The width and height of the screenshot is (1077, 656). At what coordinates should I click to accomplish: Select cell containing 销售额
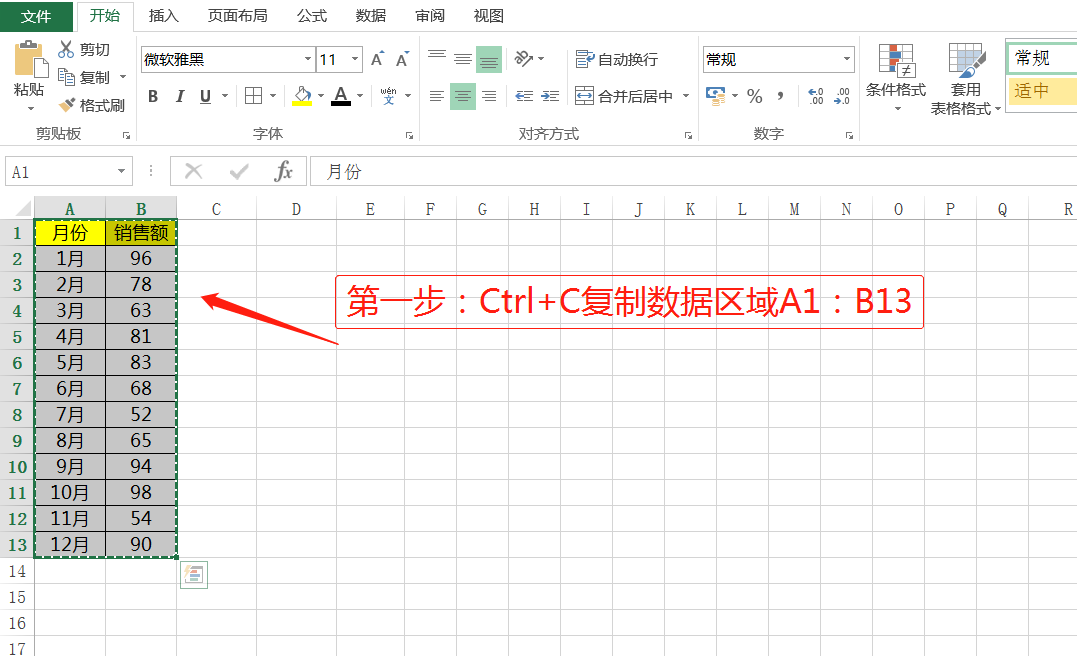tap(141, 233)
